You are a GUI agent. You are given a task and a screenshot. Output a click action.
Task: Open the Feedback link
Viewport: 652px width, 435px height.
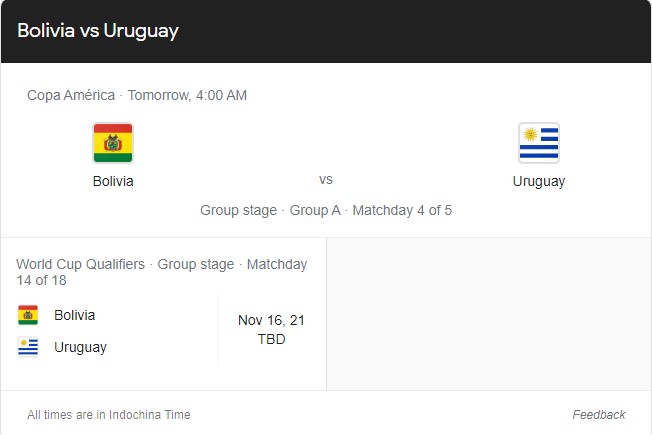coord(599,415)
